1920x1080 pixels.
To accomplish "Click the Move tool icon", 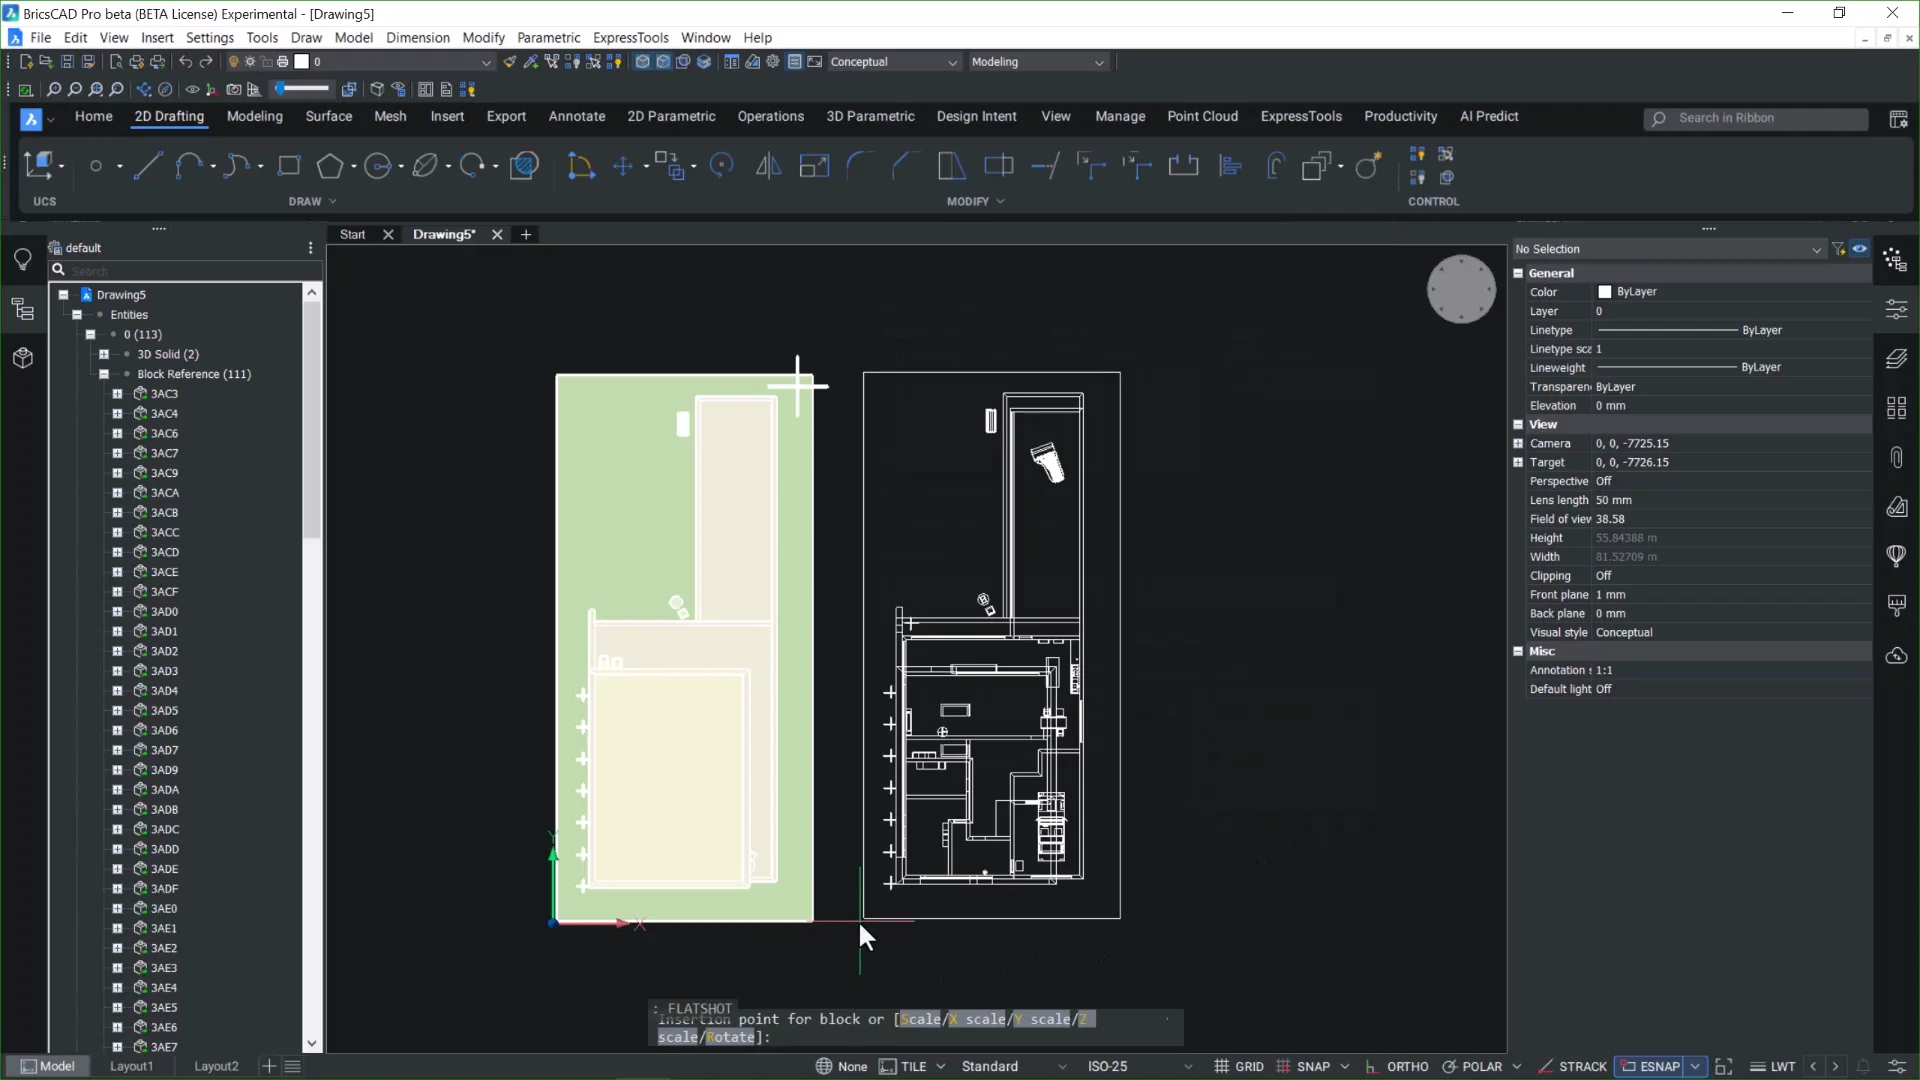I will click(x=623, y=166).
